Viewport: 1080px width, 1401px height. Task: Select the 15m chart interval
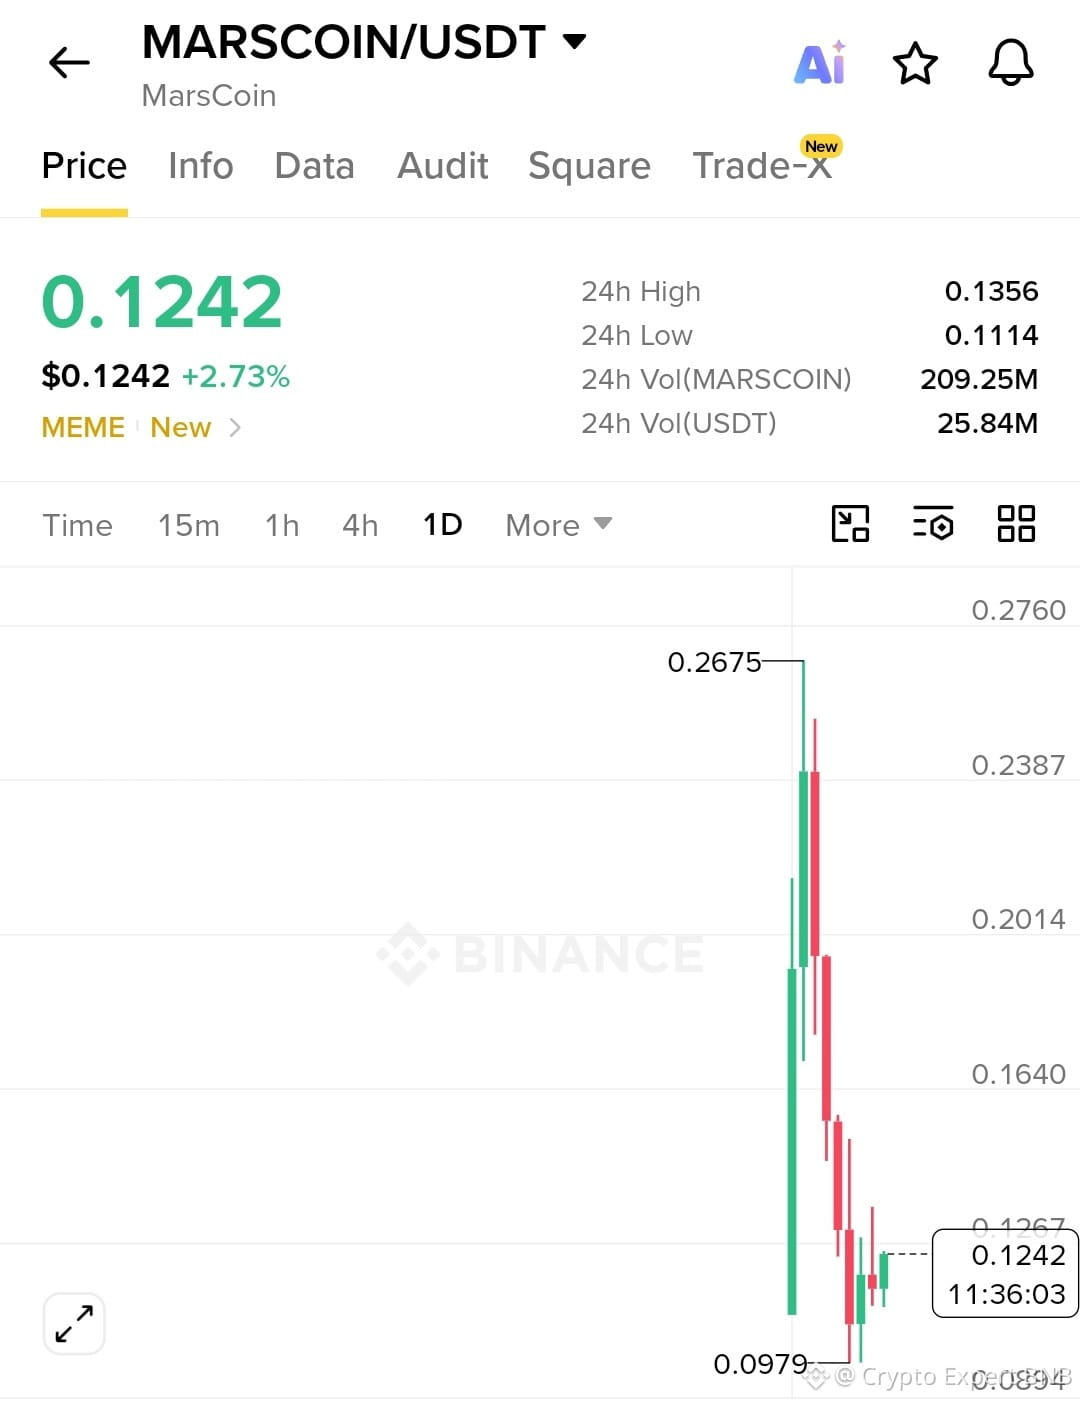188,525
